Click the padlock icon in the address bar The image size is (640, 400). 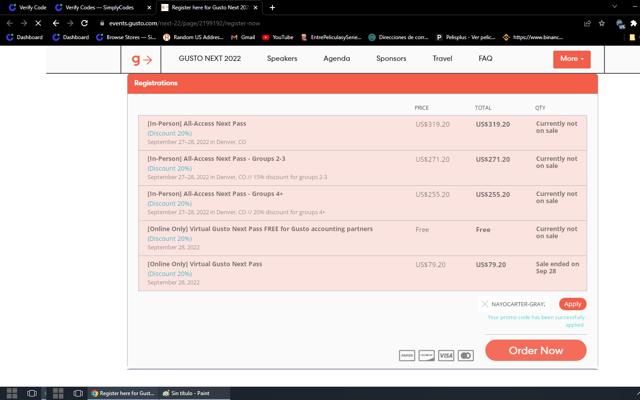pos(102,23)
